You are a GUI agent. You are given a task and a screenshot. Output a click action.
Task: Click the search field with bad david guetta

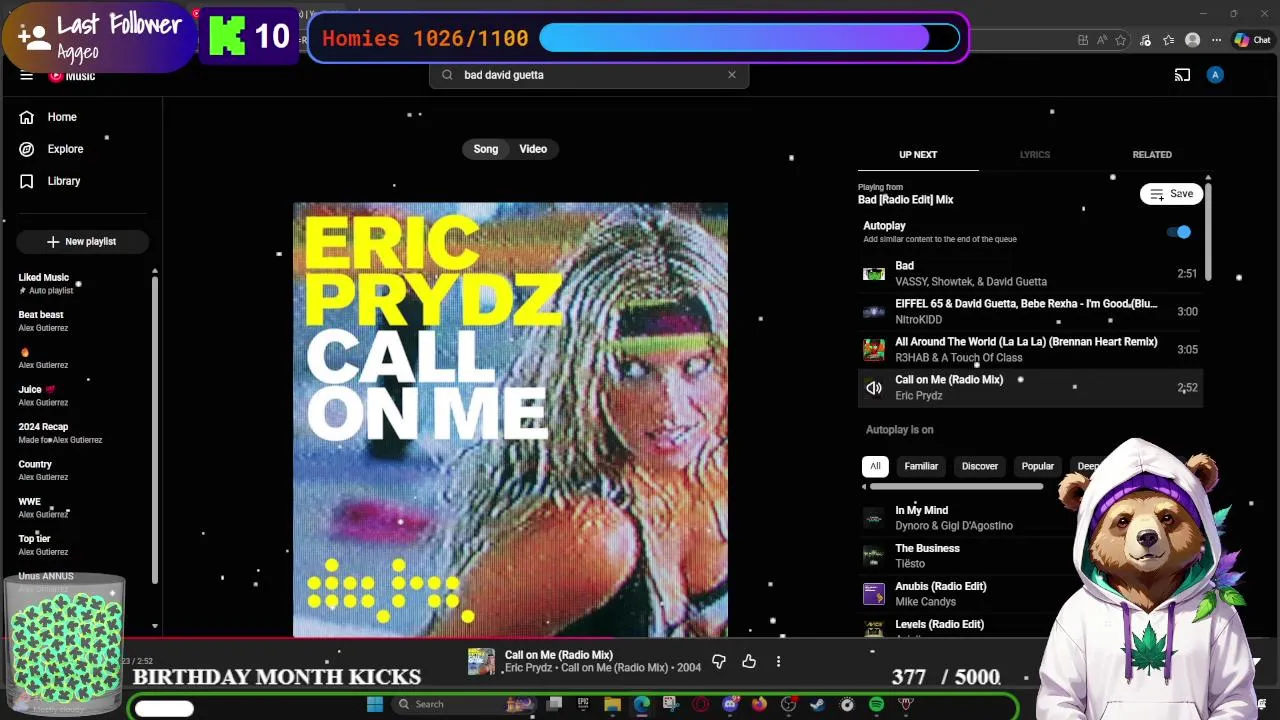[589, 75]
